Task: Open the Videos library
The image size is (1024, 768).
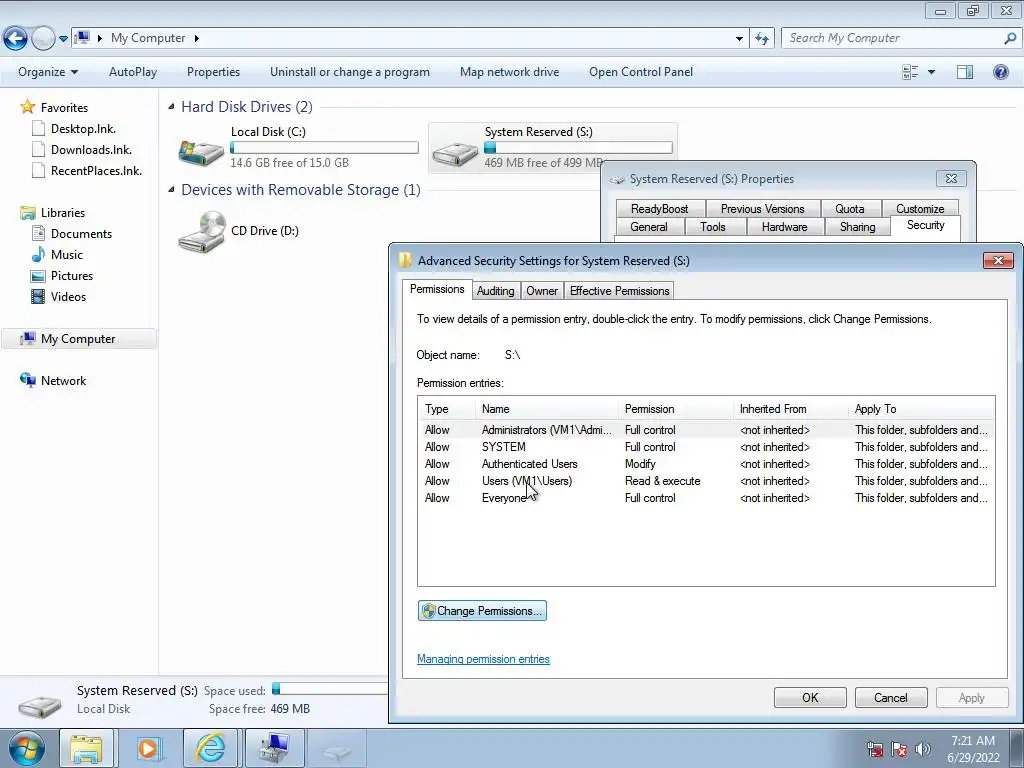Action: tap(59, 296)
